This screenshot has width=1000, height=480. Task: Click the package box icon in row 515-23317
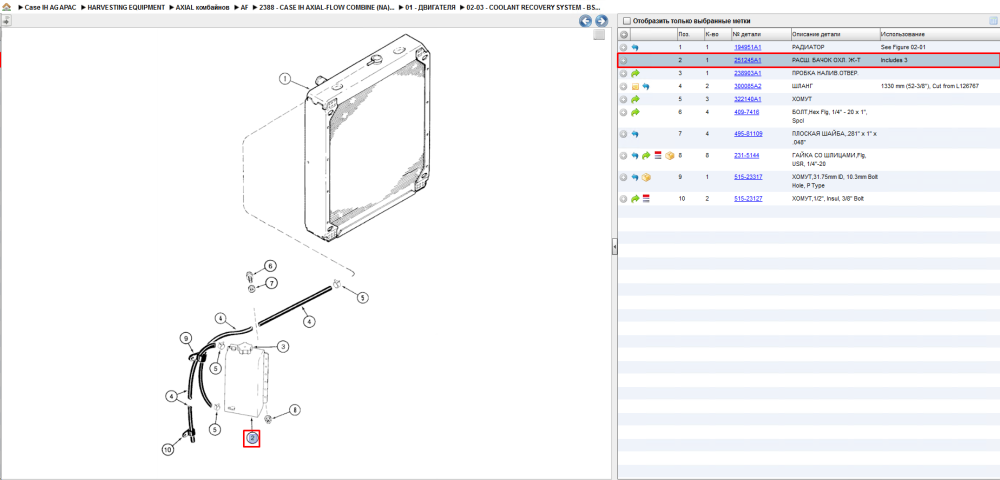pyautogui.click(x=646, y=177)
